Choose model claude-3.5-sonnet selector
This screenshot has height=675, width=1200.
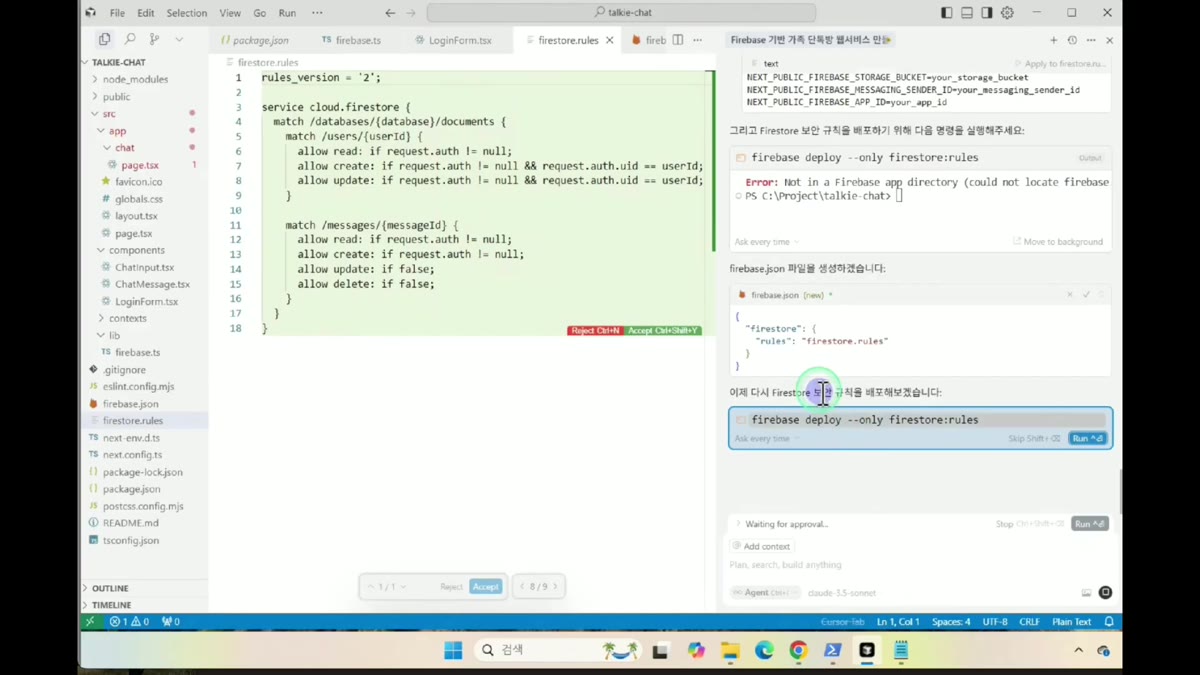[x=842, y=593]
